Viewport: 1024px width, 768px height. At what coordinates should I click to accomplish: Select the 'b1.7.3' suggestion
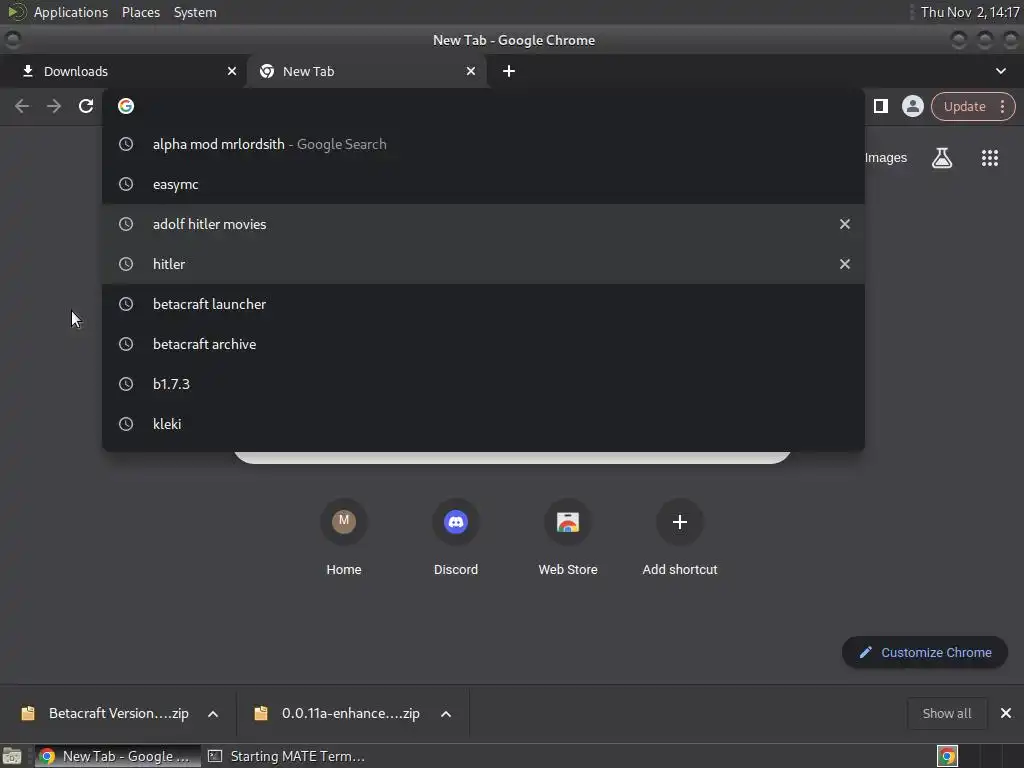483,384
